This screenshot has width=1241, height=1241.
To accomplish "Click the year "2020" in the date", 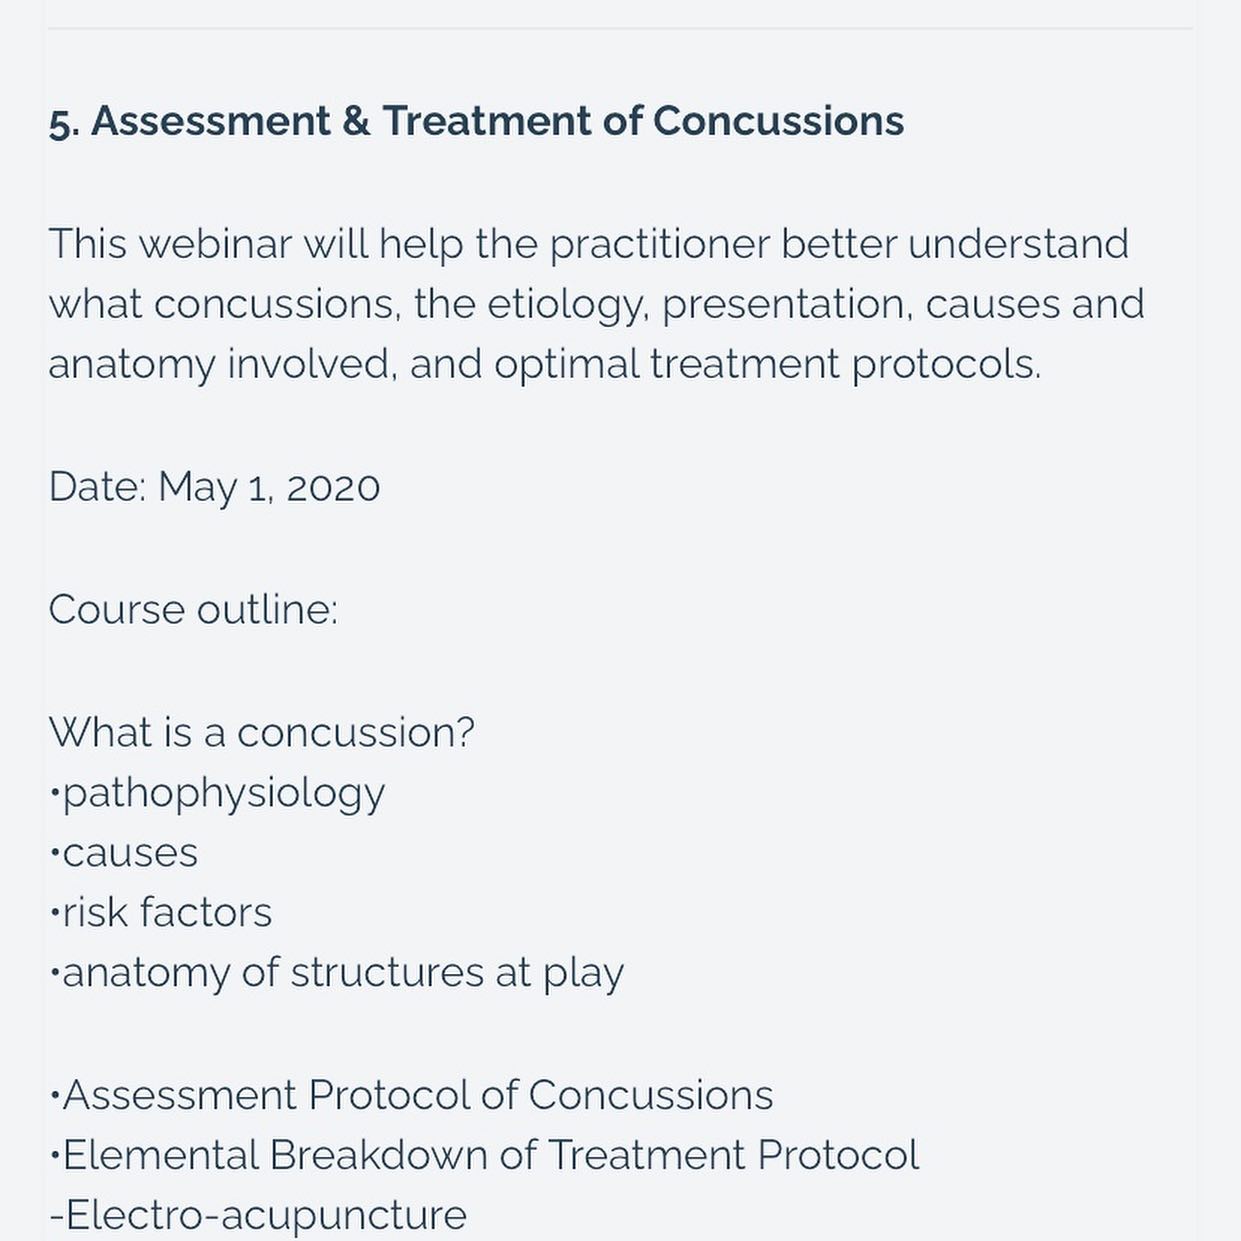I will [x=332, y=488].
